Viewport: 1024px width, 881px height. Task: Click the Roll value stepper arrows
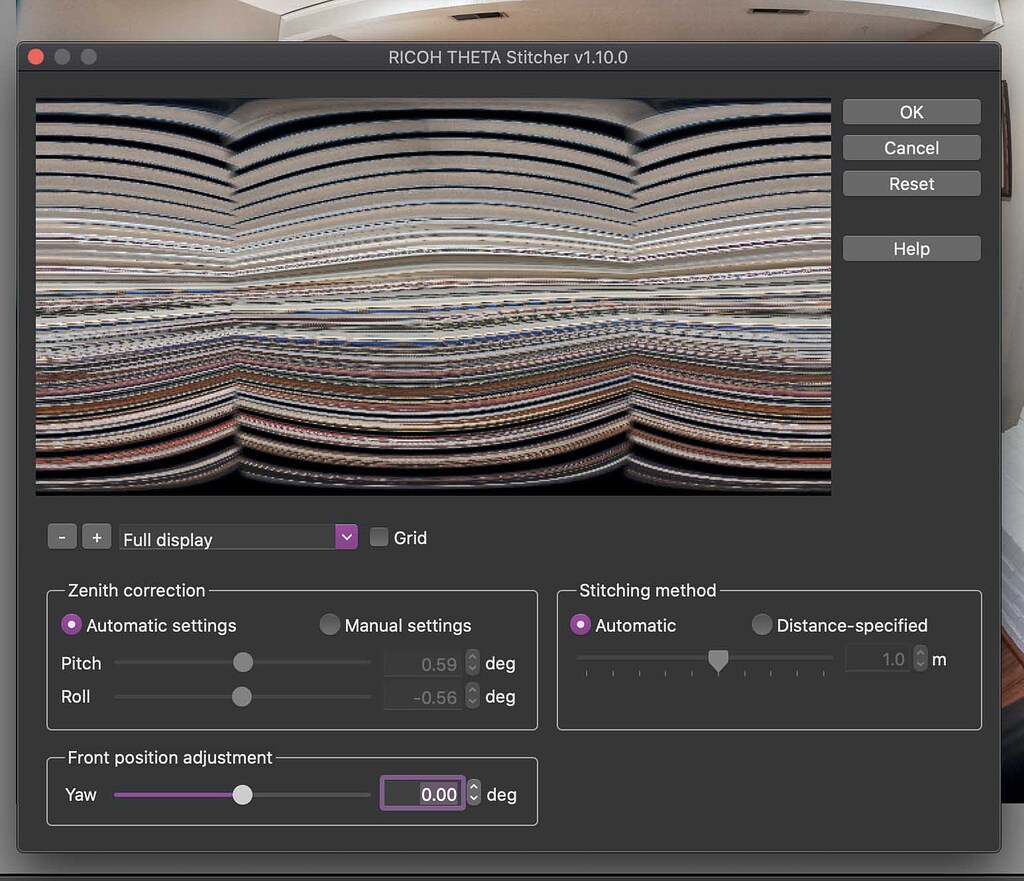click(473, 696)
